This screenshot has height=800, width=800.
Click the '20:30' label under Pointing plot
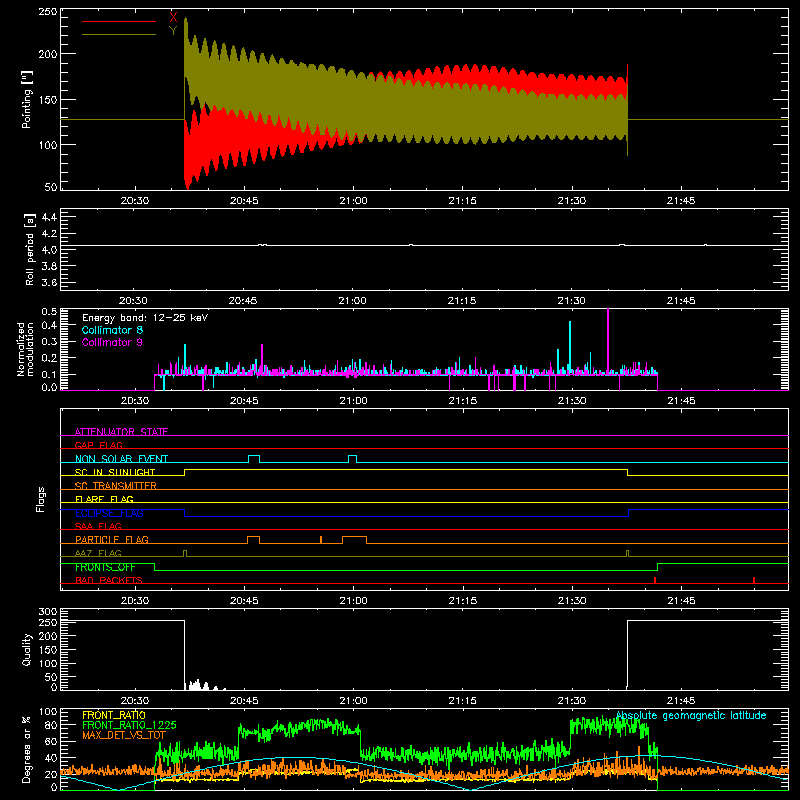click(x=135, y=201)
